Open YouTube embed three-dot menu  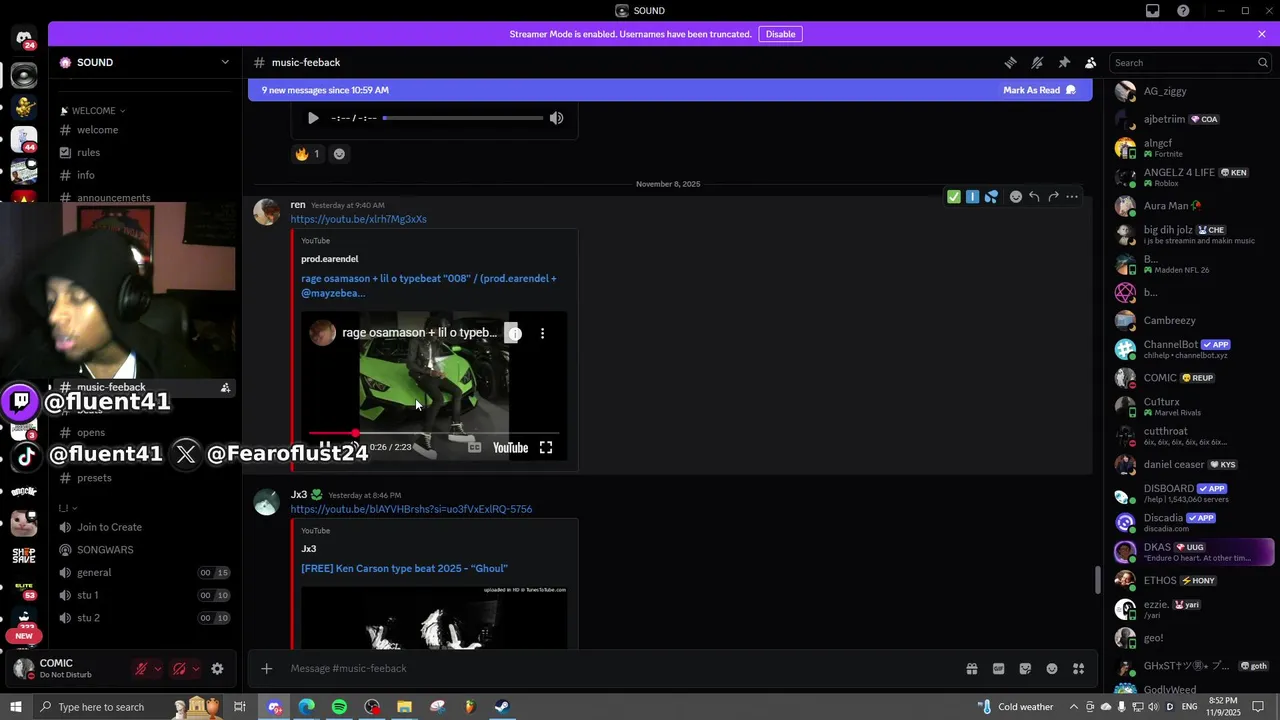point(543,333)
